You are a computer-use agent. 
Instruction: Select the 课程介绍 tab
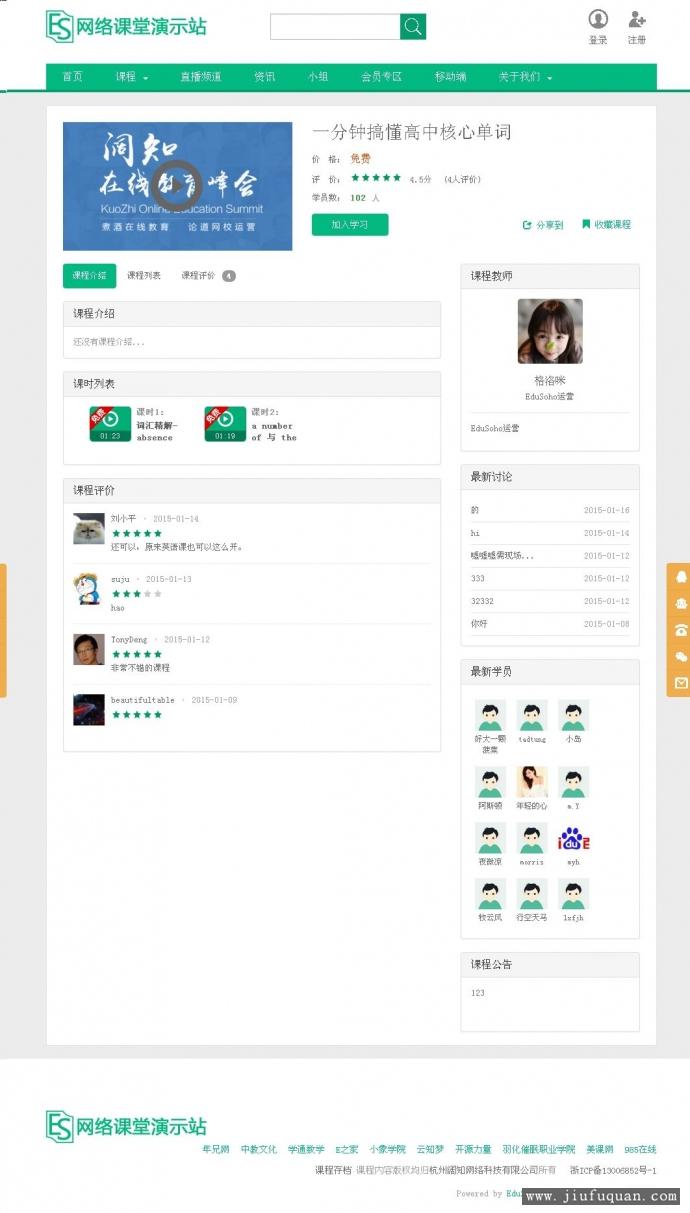pyautogui.click(x=89, y=276)
